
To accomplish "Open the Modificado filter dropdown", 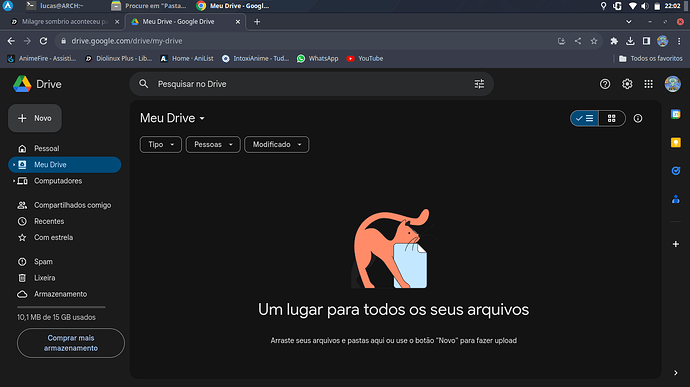I will coord(276,144).
